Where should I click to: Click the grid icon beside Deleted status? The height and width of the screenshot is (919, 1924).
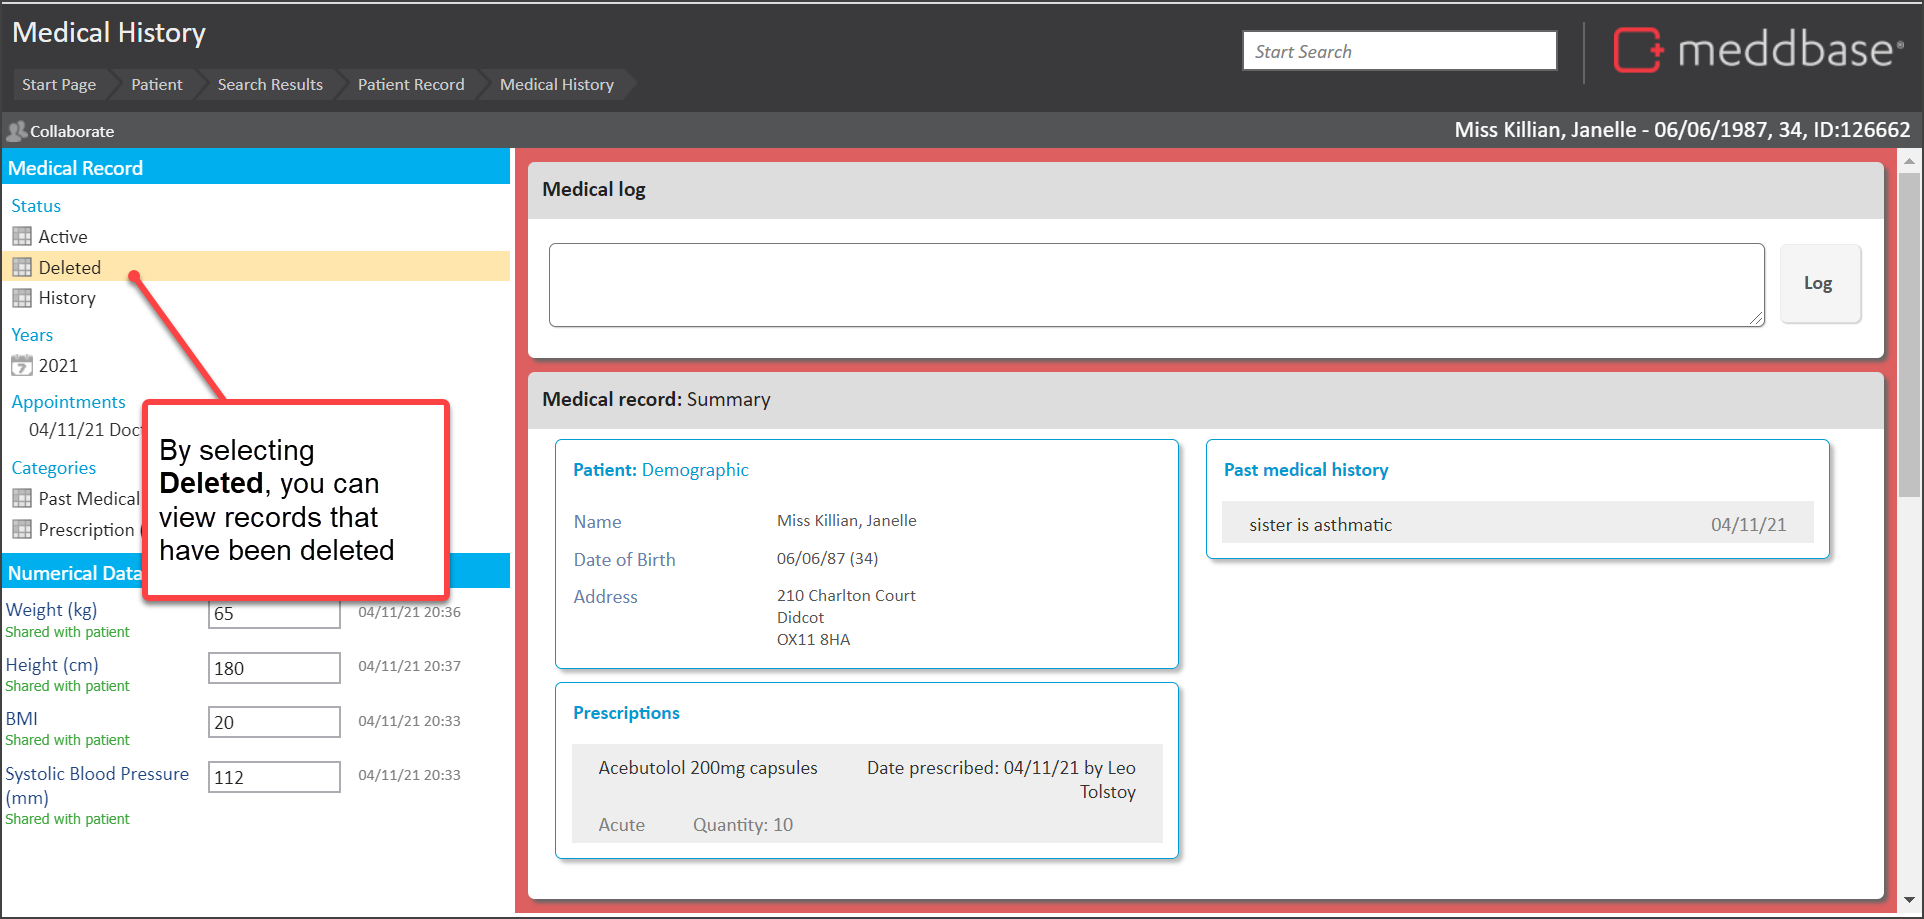[x=22, y=268]
